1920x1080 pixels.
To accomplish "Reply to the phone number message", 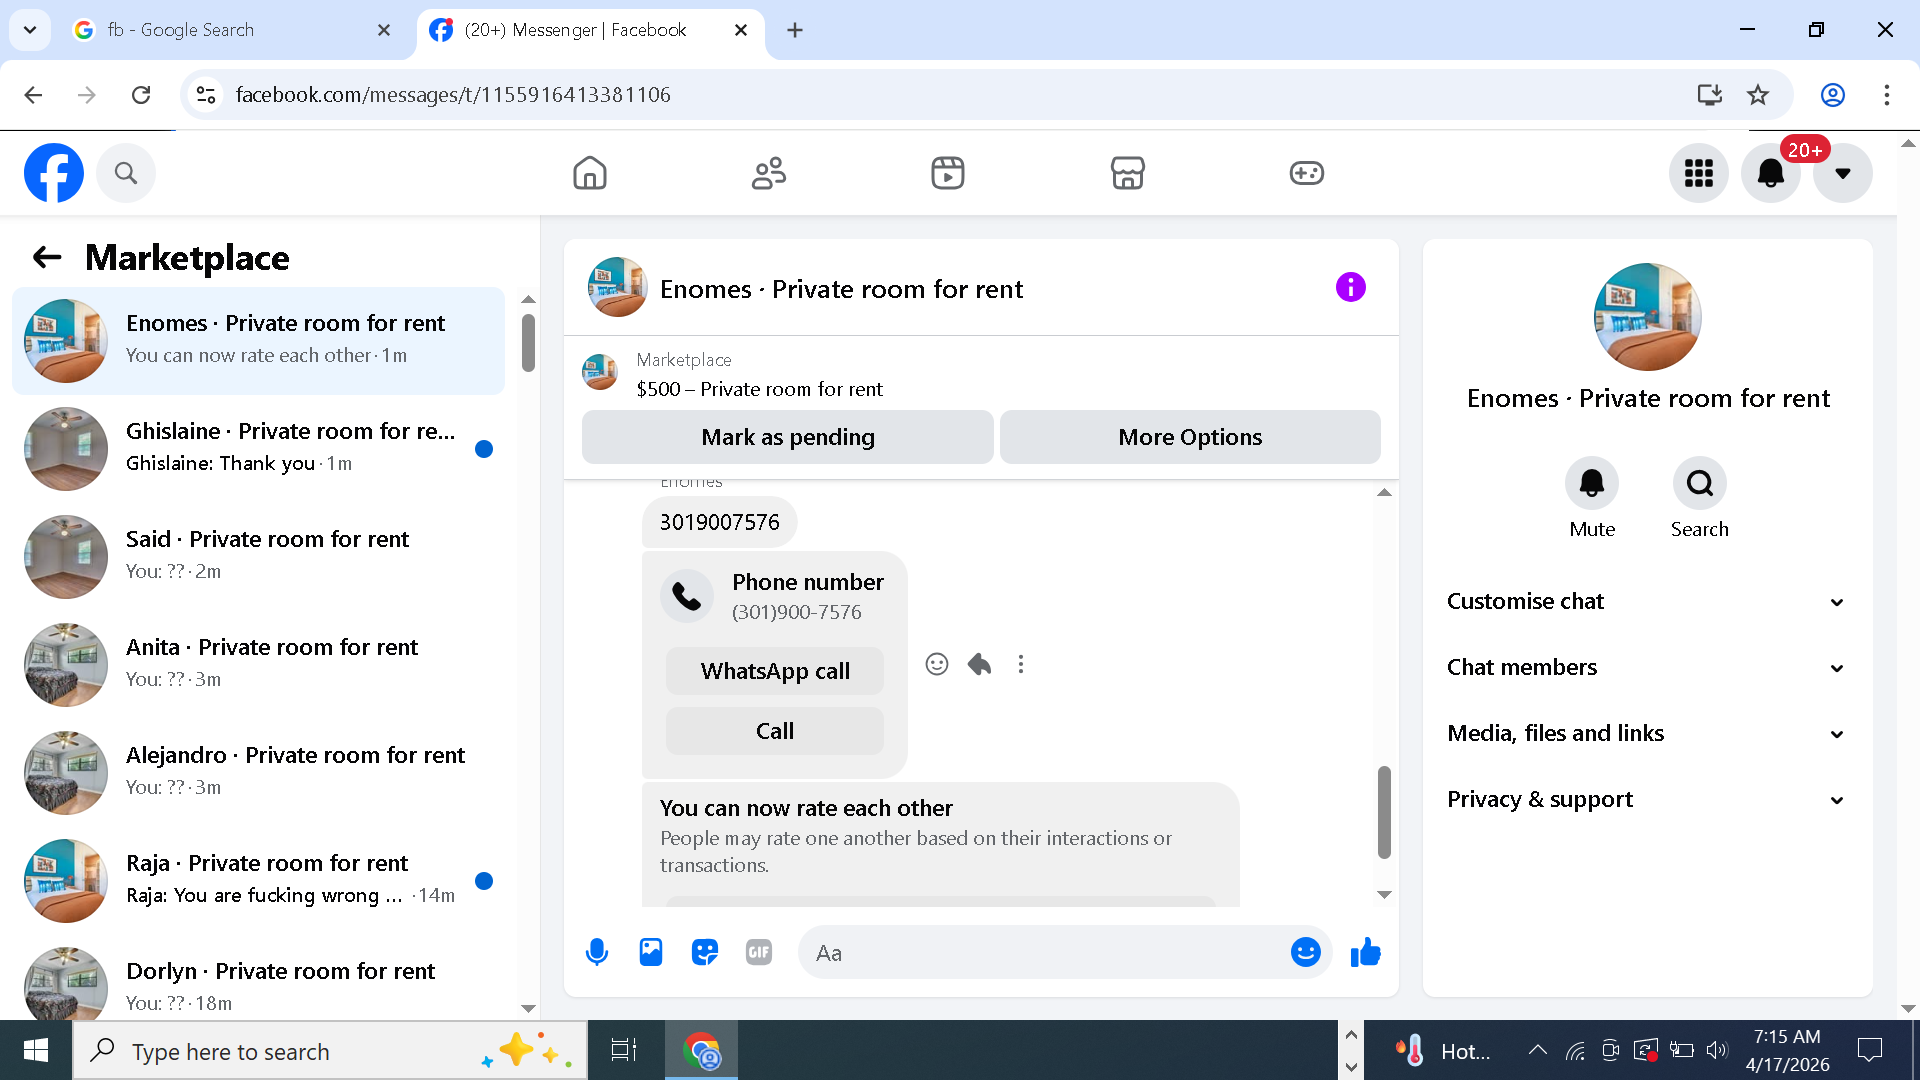I will (979, 664).
